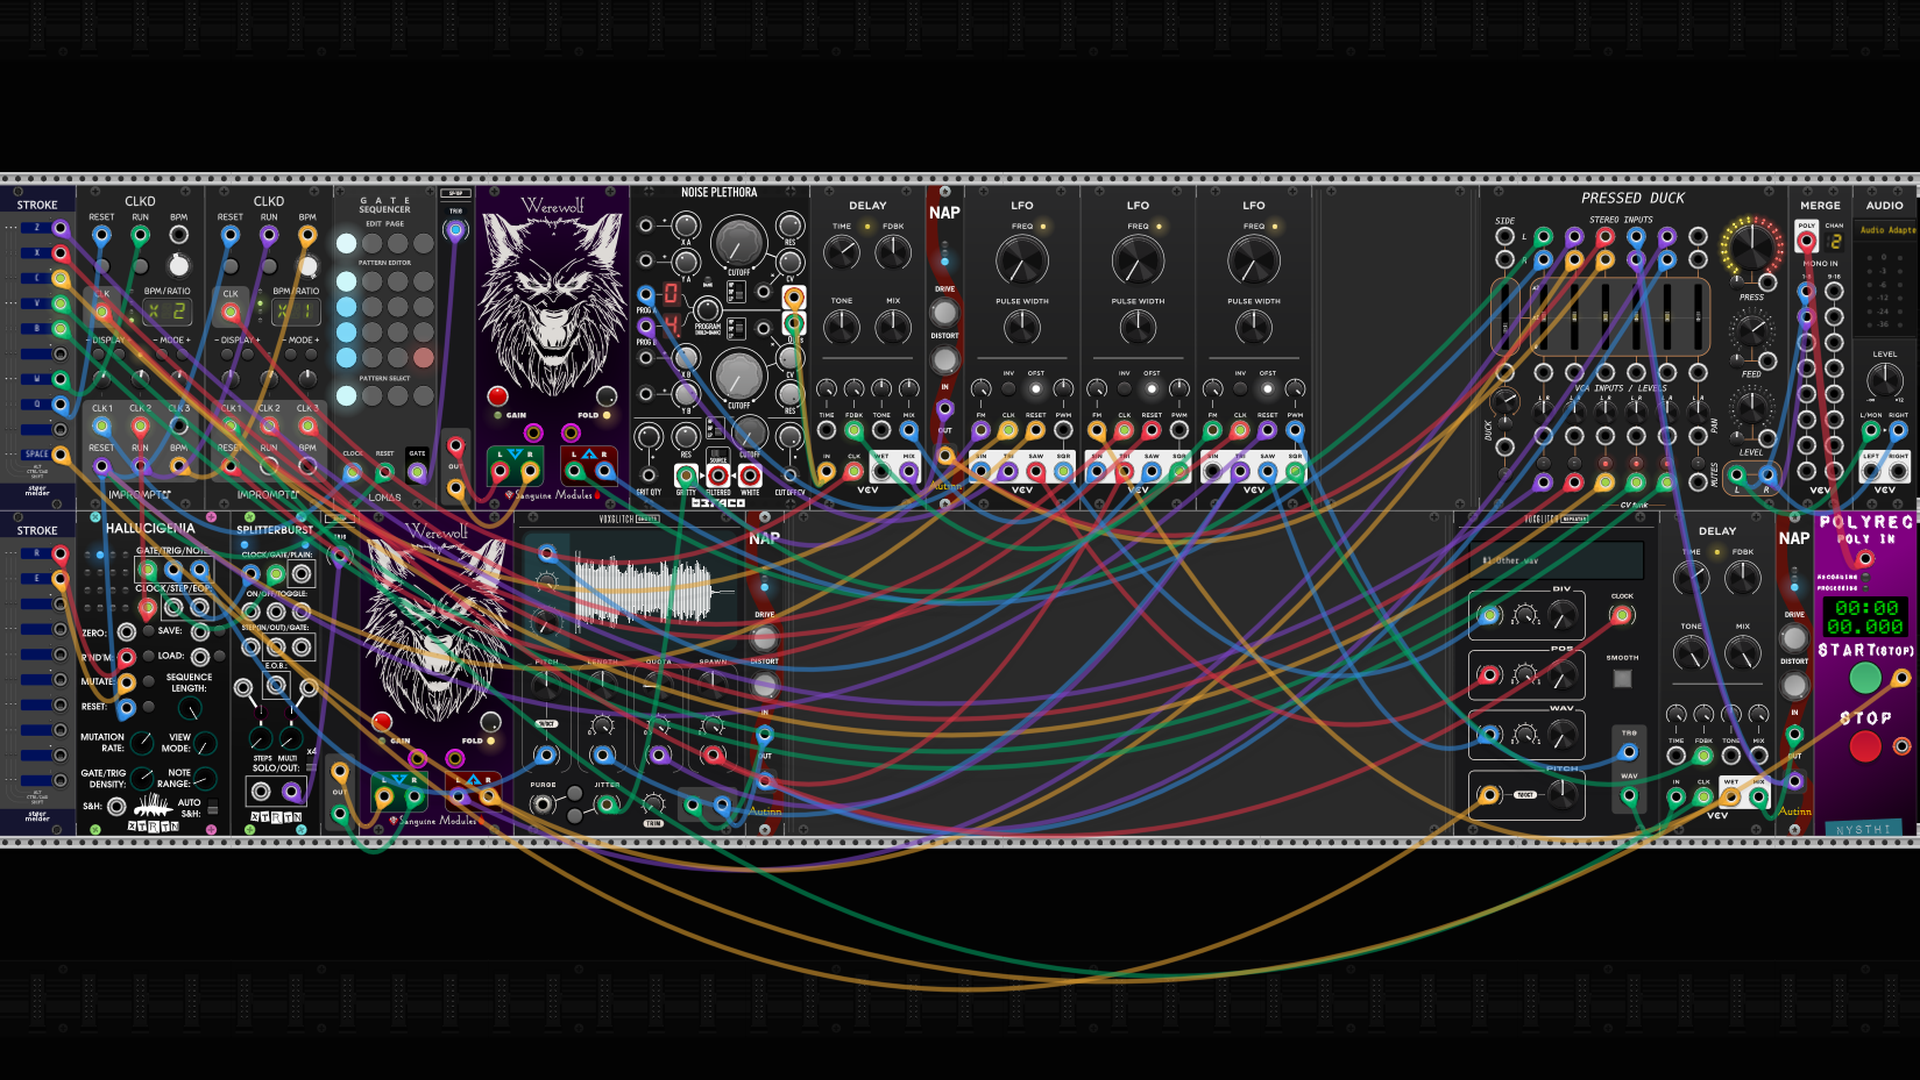This screenshot has width=1920, height=1080.
Task: Click the RUN input jack on left CLKD
Action: (x=140, y=236)
